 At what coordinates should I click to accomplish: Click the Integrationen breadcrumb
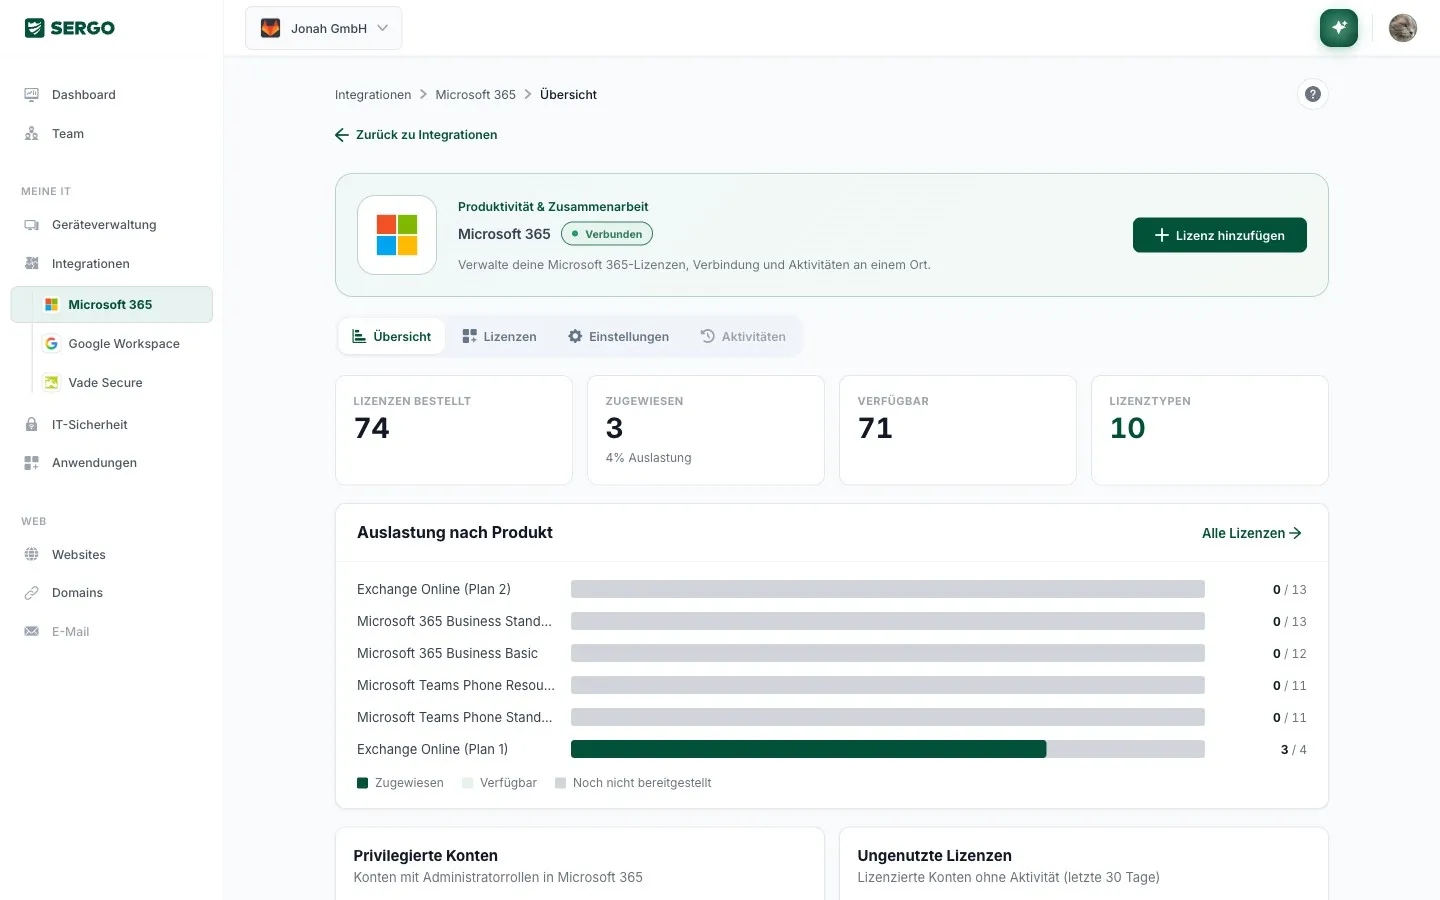click(x=373, y=95)
